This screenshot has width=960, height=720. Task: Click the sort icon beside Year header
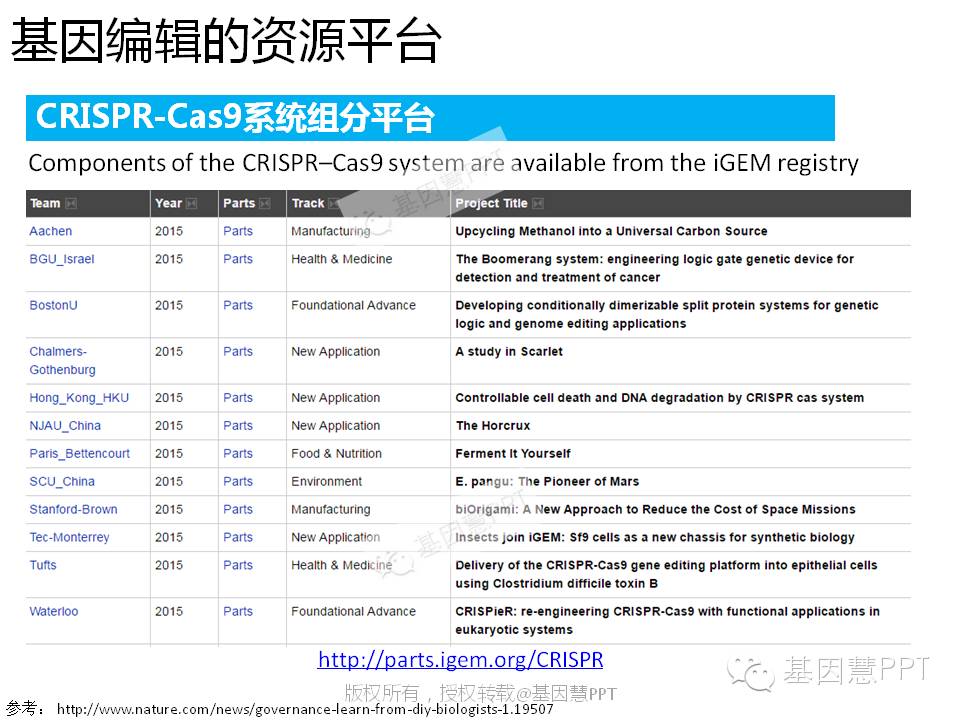[192, 204]
